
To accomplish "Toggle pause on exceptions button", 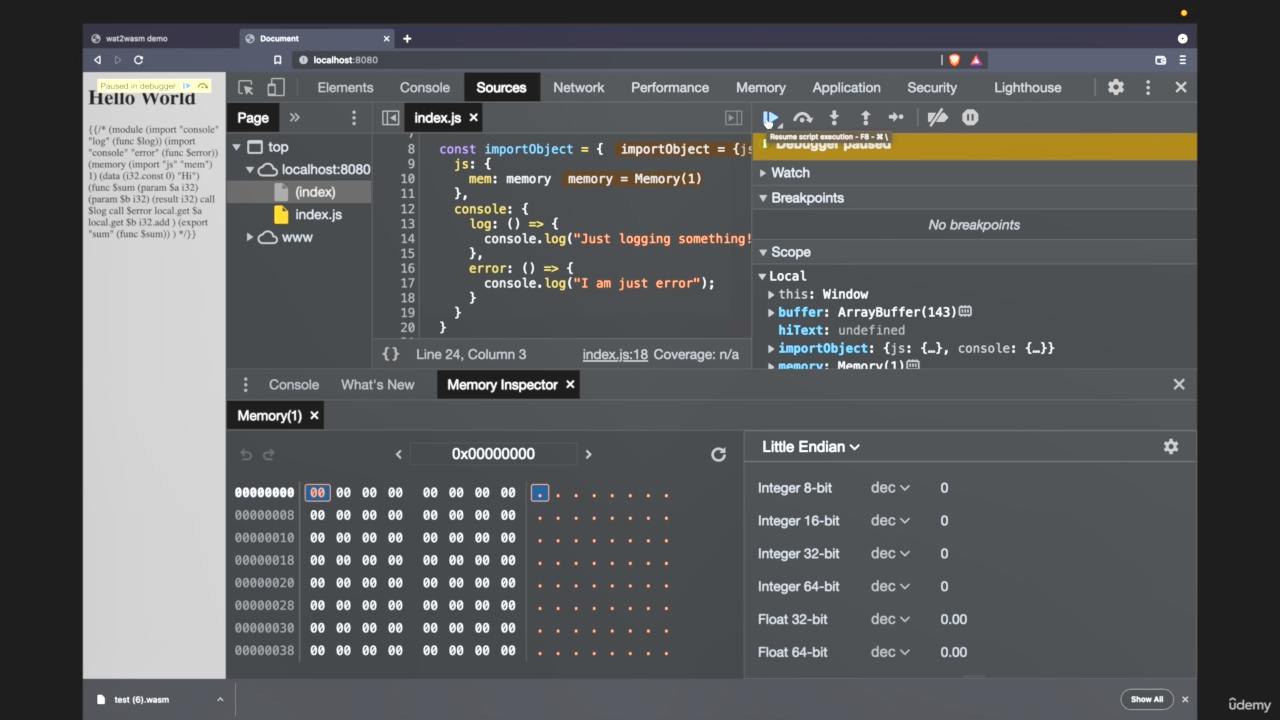I will (x=970, y=118).
